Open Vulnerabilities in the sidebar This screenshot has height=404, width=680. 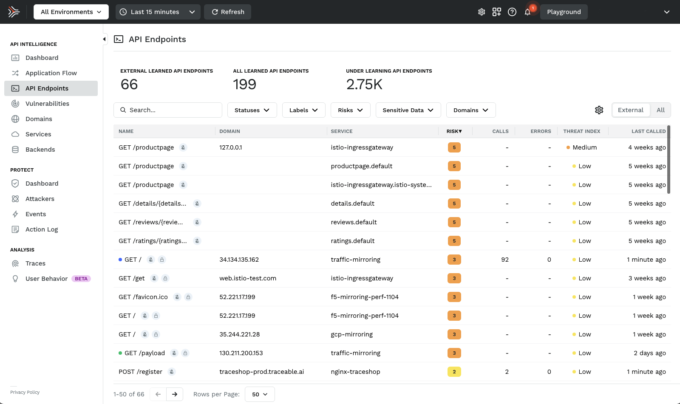[x=47, y=103]
